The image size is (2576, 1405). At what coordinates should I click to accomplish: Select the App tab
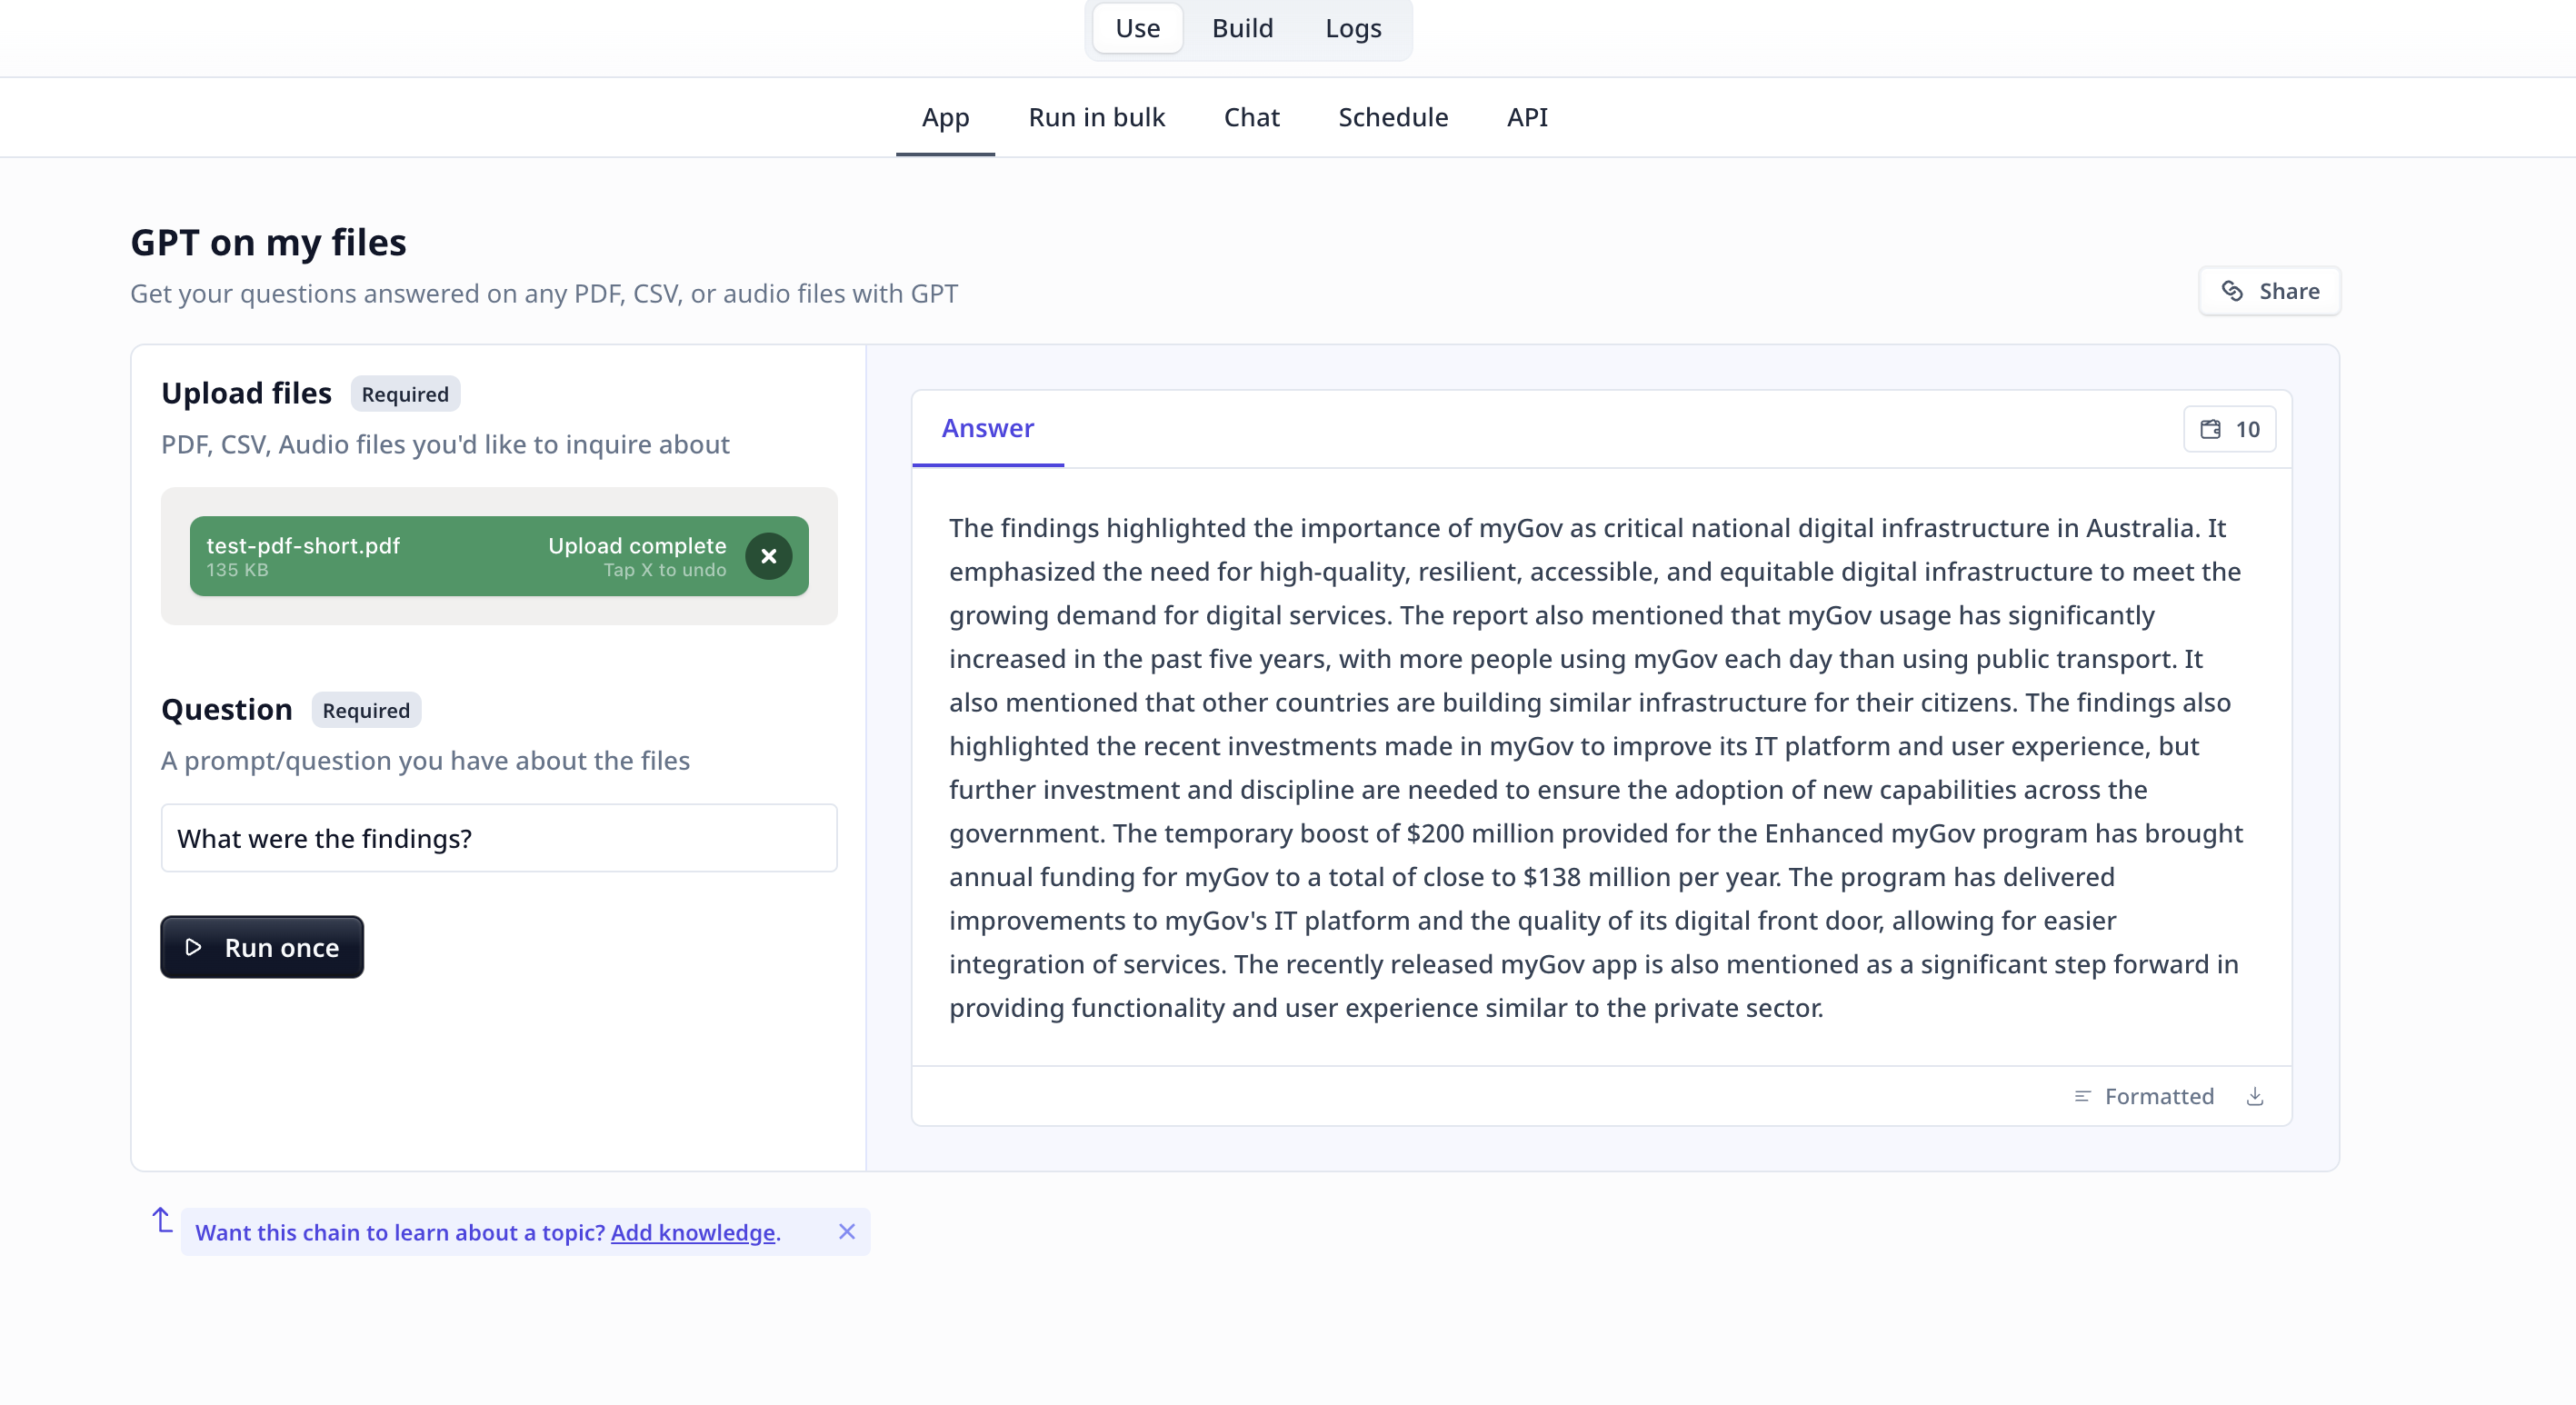pyautogui.click(x=945, y=117)
